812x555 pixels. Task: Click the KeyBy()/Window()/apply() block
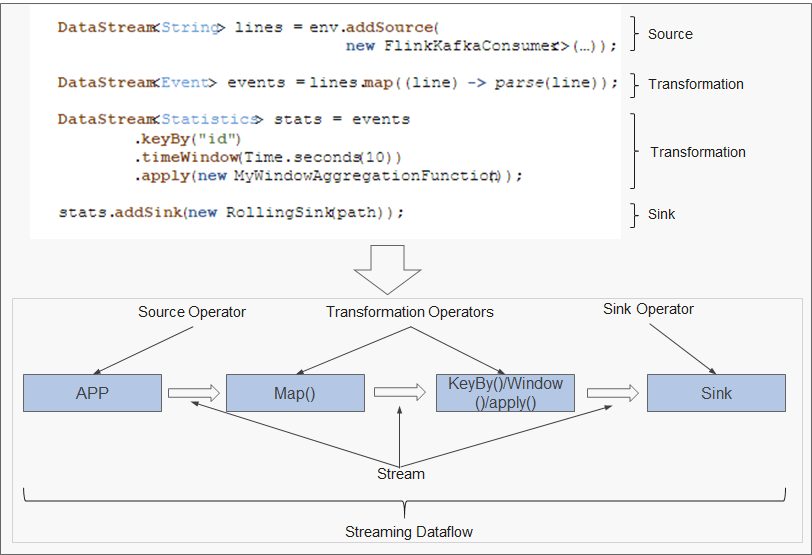tap(504, 393)
